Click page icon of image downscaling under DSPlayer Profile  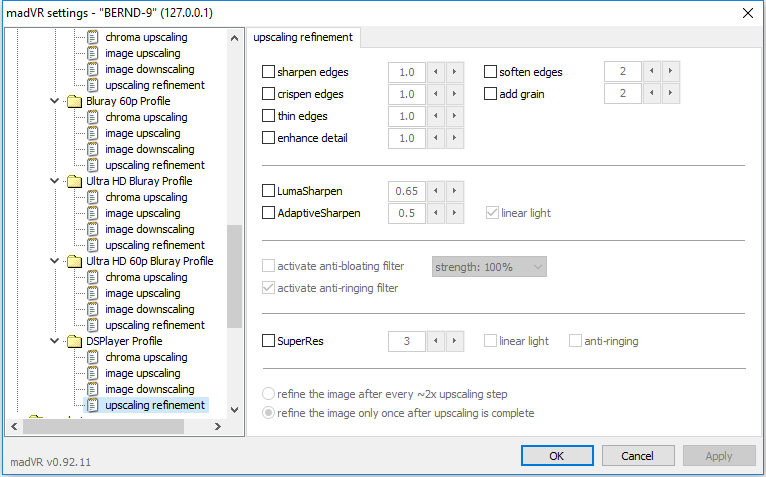(x=92, y=390)
